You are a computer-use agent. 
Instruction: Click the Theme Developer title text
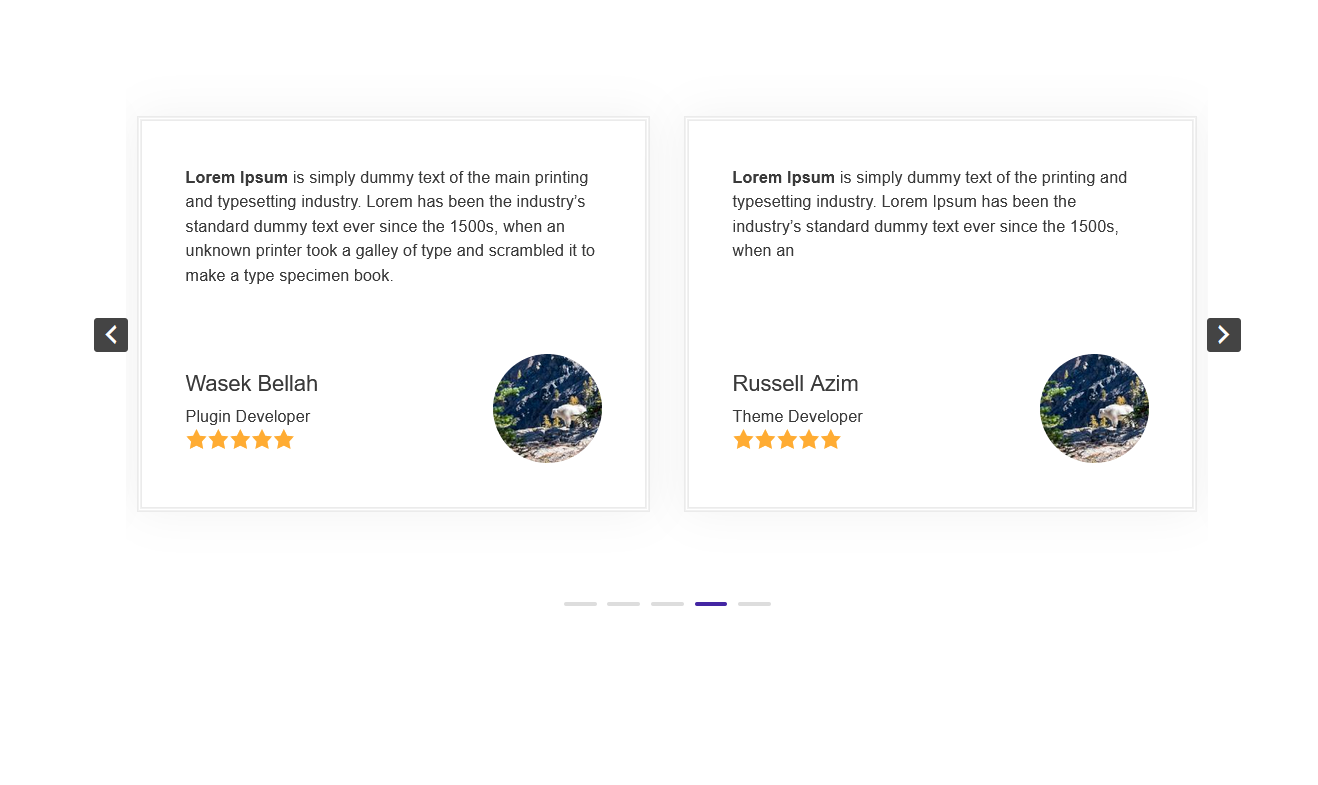797,416
